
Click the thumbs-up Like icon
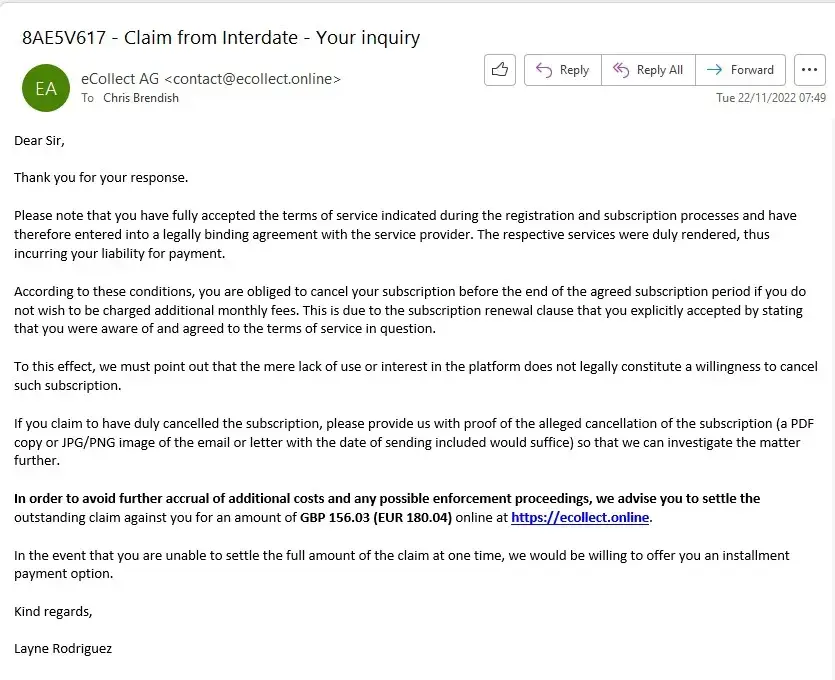click(x=499, y=70)
